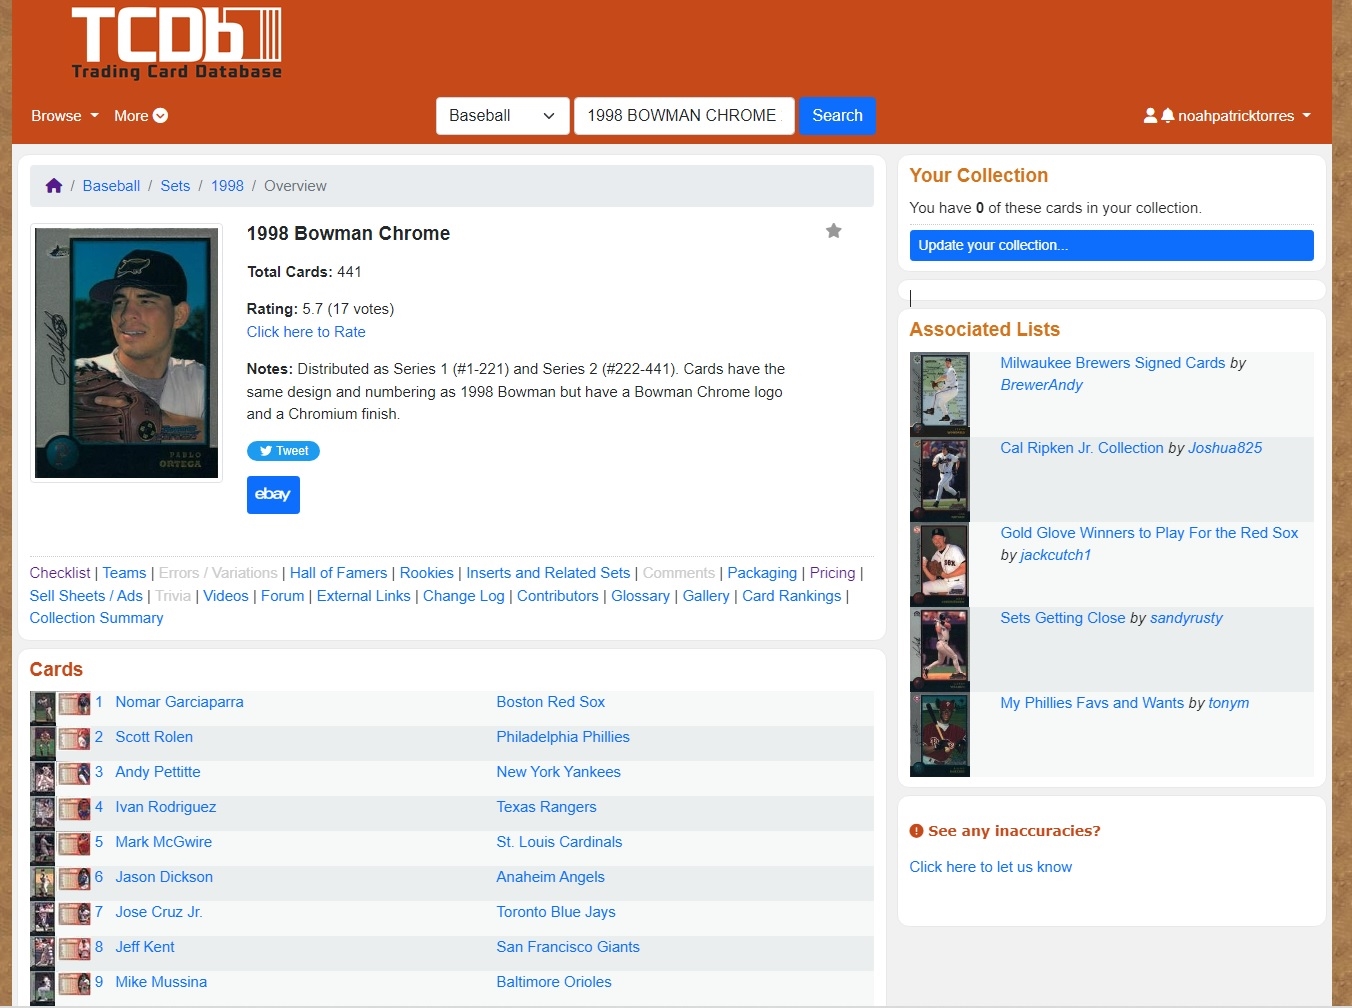
Task: Open My Phillies Favs and Wants list
Action: tap(1092, 703)
